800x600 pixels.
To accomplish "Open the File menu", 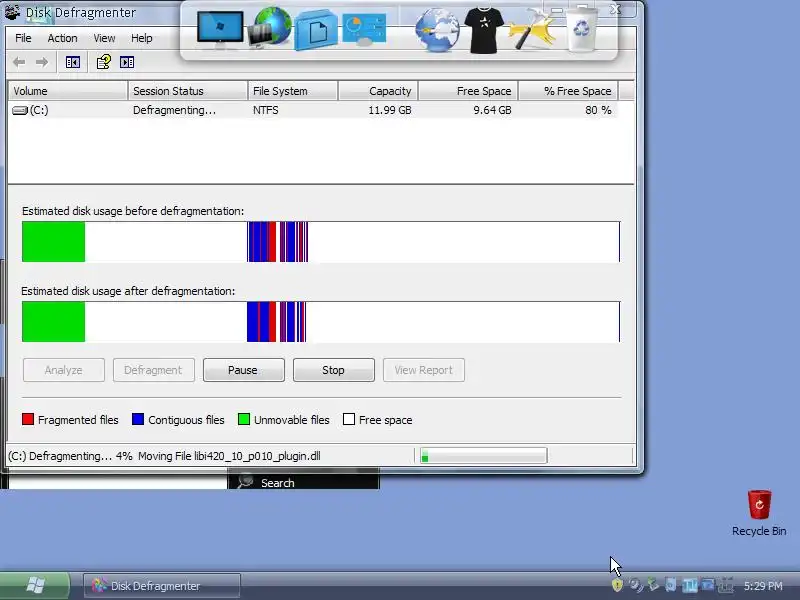I will 23,38.
